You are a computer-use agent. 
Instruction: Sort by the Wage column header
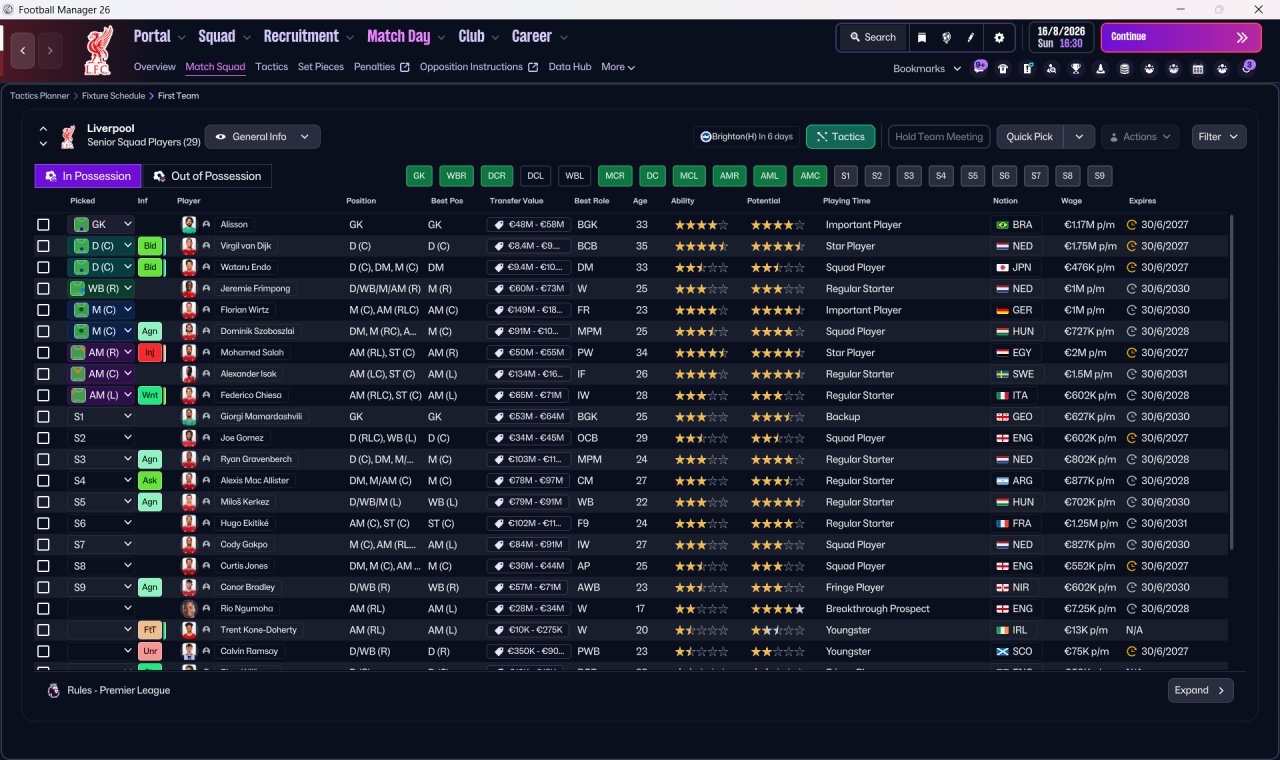click(1071, 201)
